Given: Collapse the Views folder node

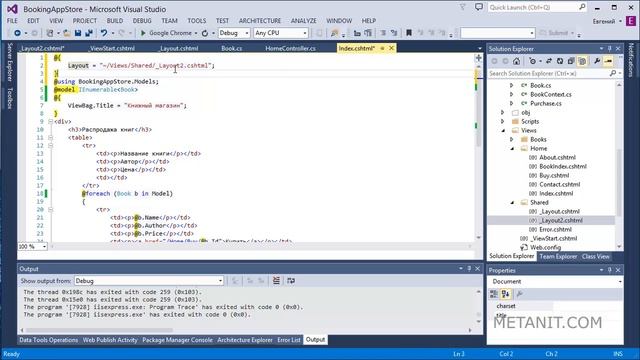Looking at the screenshot, I should 503,131.
